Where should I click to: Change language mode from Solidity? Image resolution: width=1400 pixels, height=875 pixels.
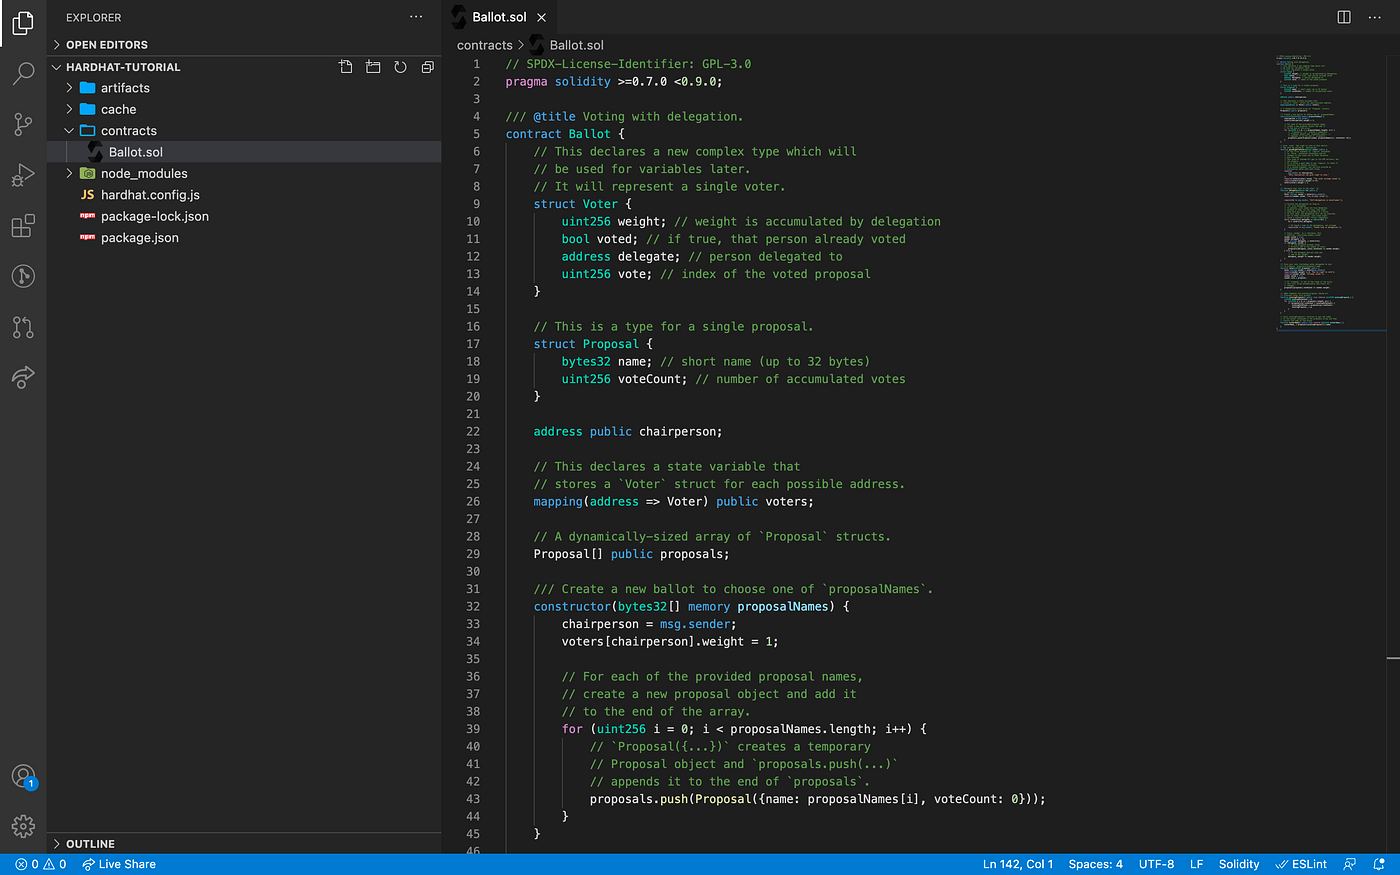point(1238,864)
